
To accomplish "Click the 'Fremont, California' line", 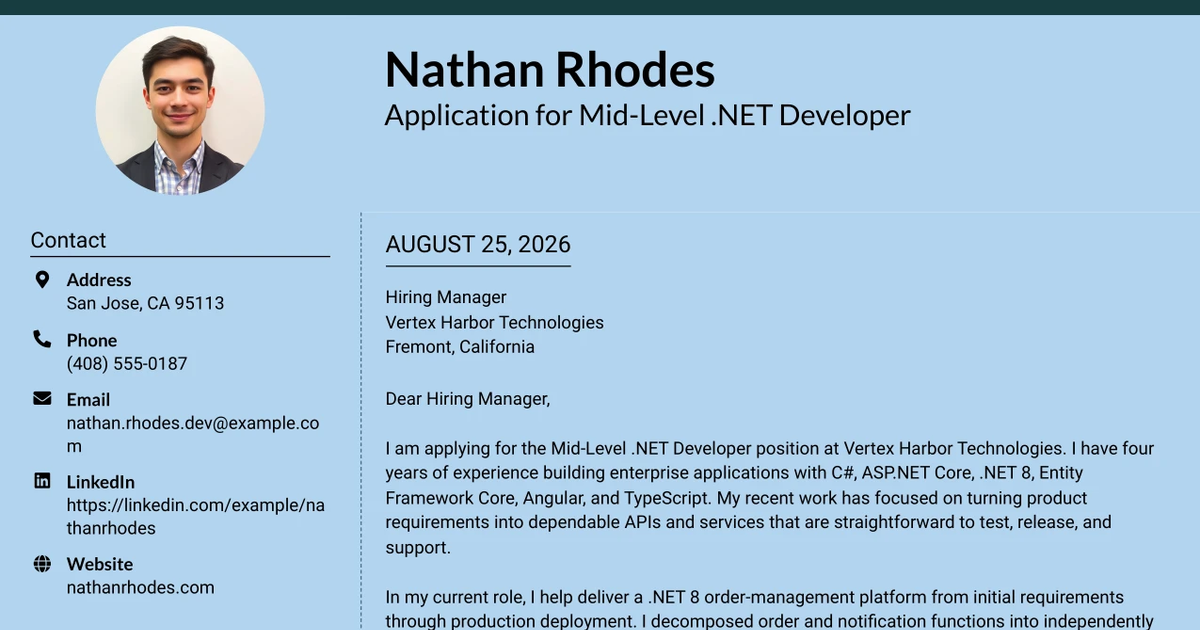I will point(460,347).
